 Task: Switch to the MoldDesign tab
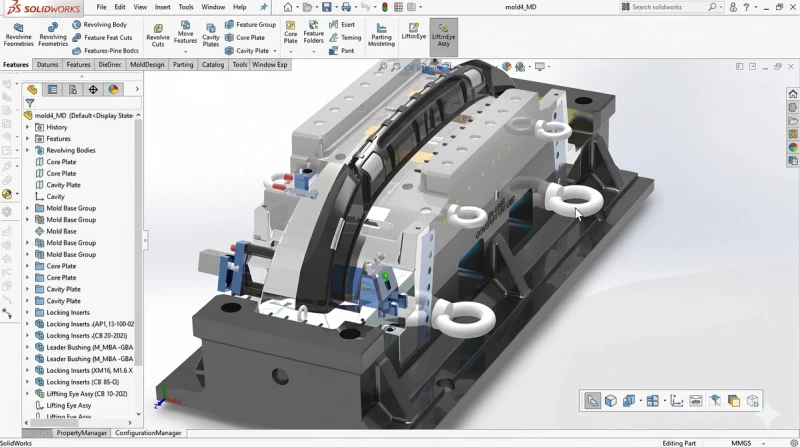click(x=147, y=65)
